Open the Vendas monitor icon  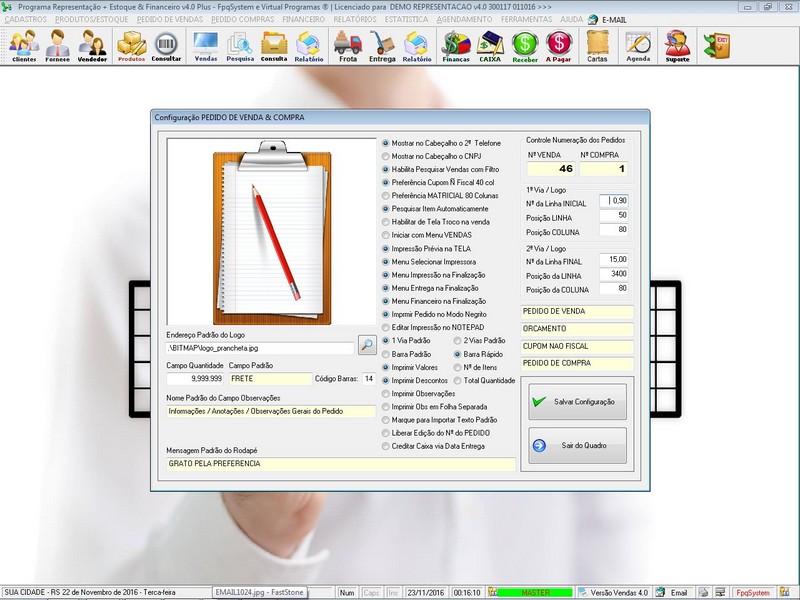click(x=206, y=46)
